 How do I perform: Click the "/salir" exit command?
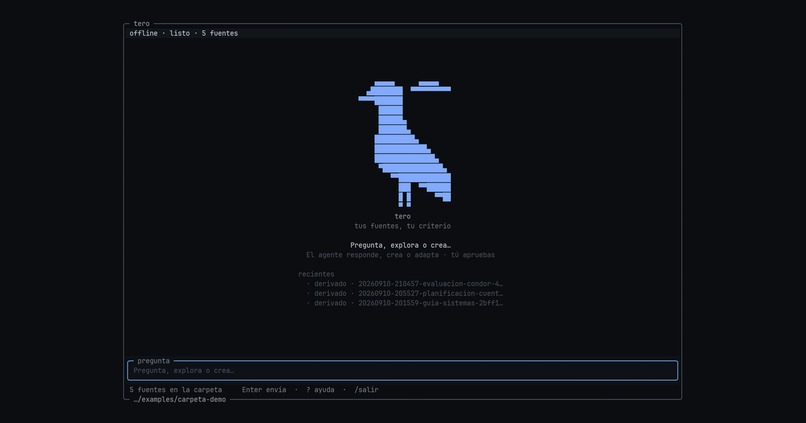tap(367, 390)
